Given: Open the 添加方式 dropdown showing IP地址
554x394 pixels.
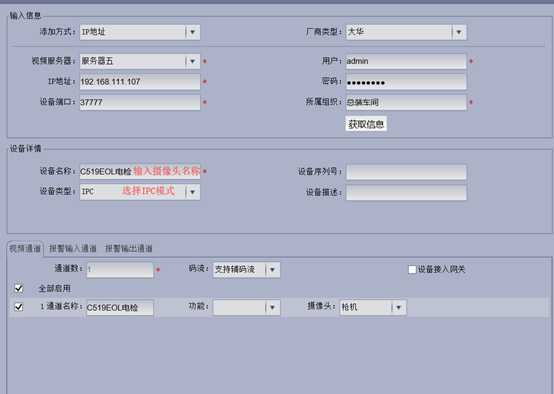Looking at the screenshot, I should click(x=140, y=32).
